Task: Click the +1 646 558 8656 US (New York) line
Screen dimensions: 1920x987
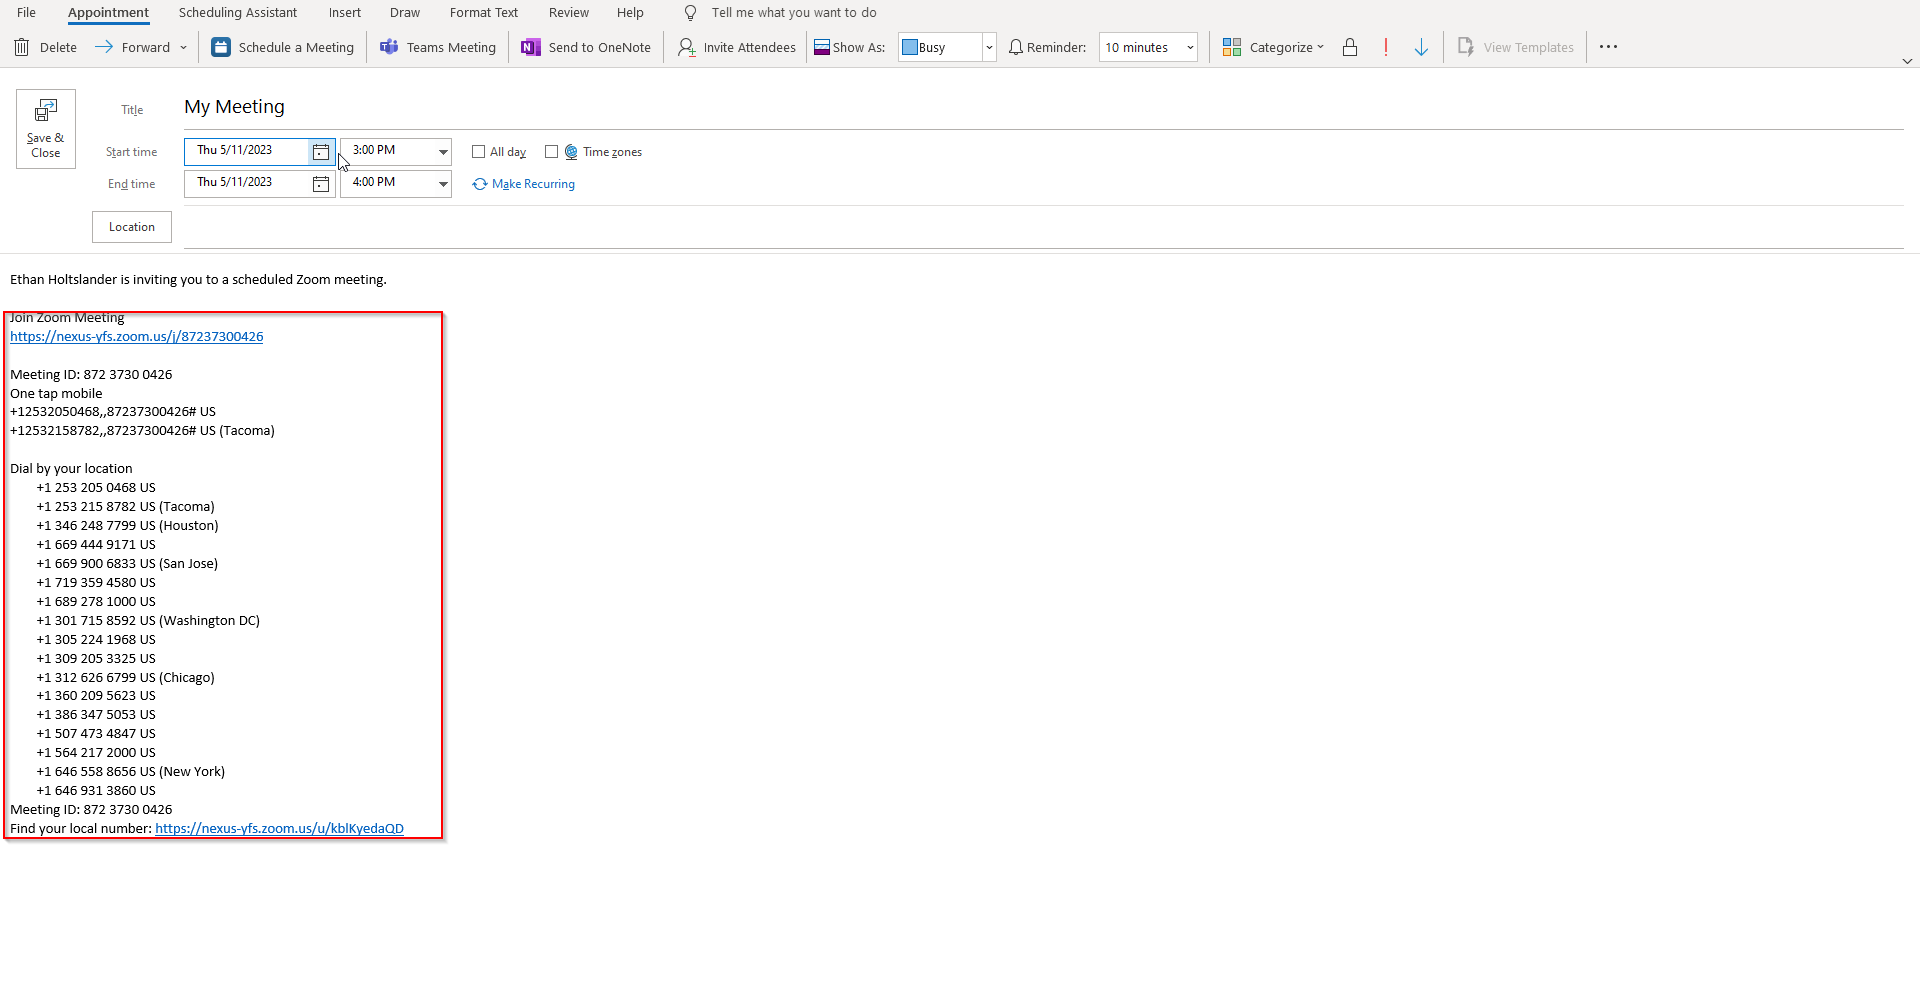Action: pyautogui.click(x=131, y=772)
